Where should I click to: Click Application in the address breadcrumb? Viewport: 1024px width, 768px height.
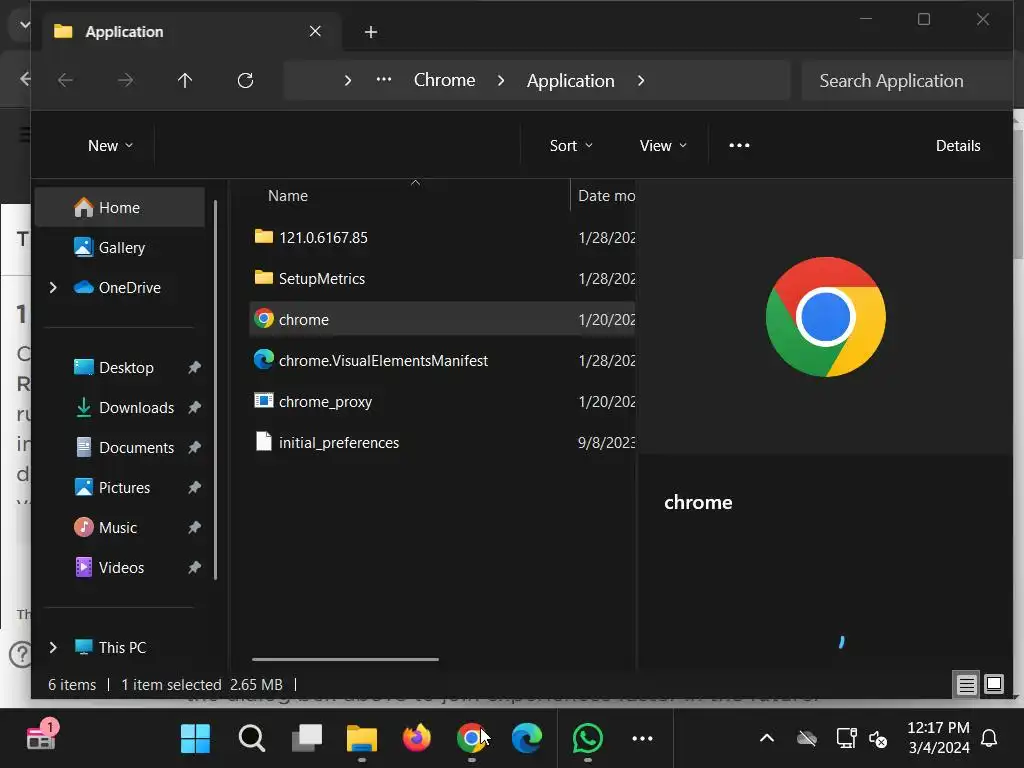pyautogui.click(x=571, y=81)
